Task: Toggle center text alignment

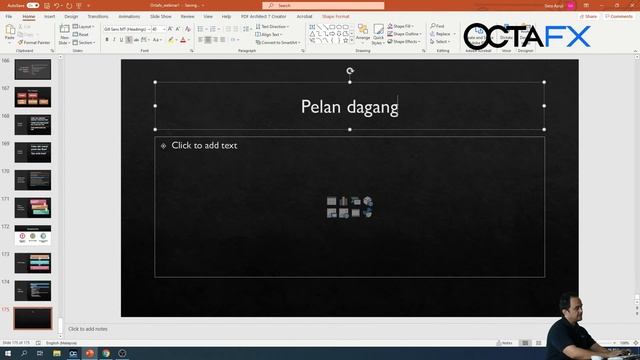Action: click(x=208, y=40)
